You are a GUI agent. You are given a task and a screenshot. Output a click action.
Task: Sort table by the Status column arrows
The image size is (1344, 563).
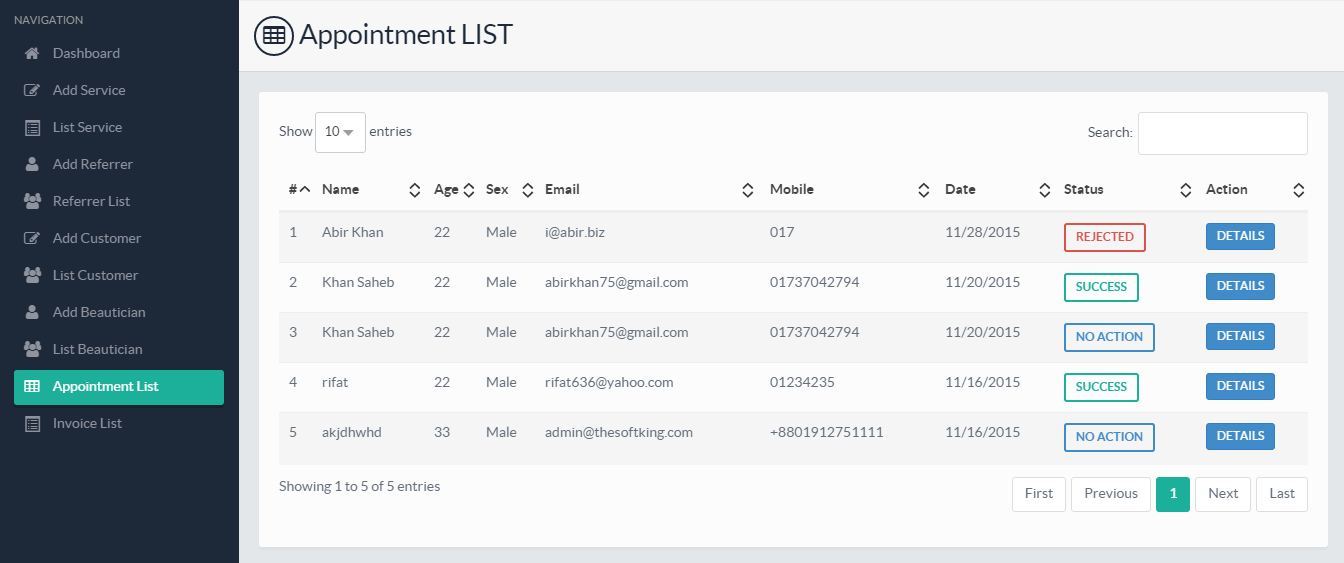click(x=1185, y=190)
